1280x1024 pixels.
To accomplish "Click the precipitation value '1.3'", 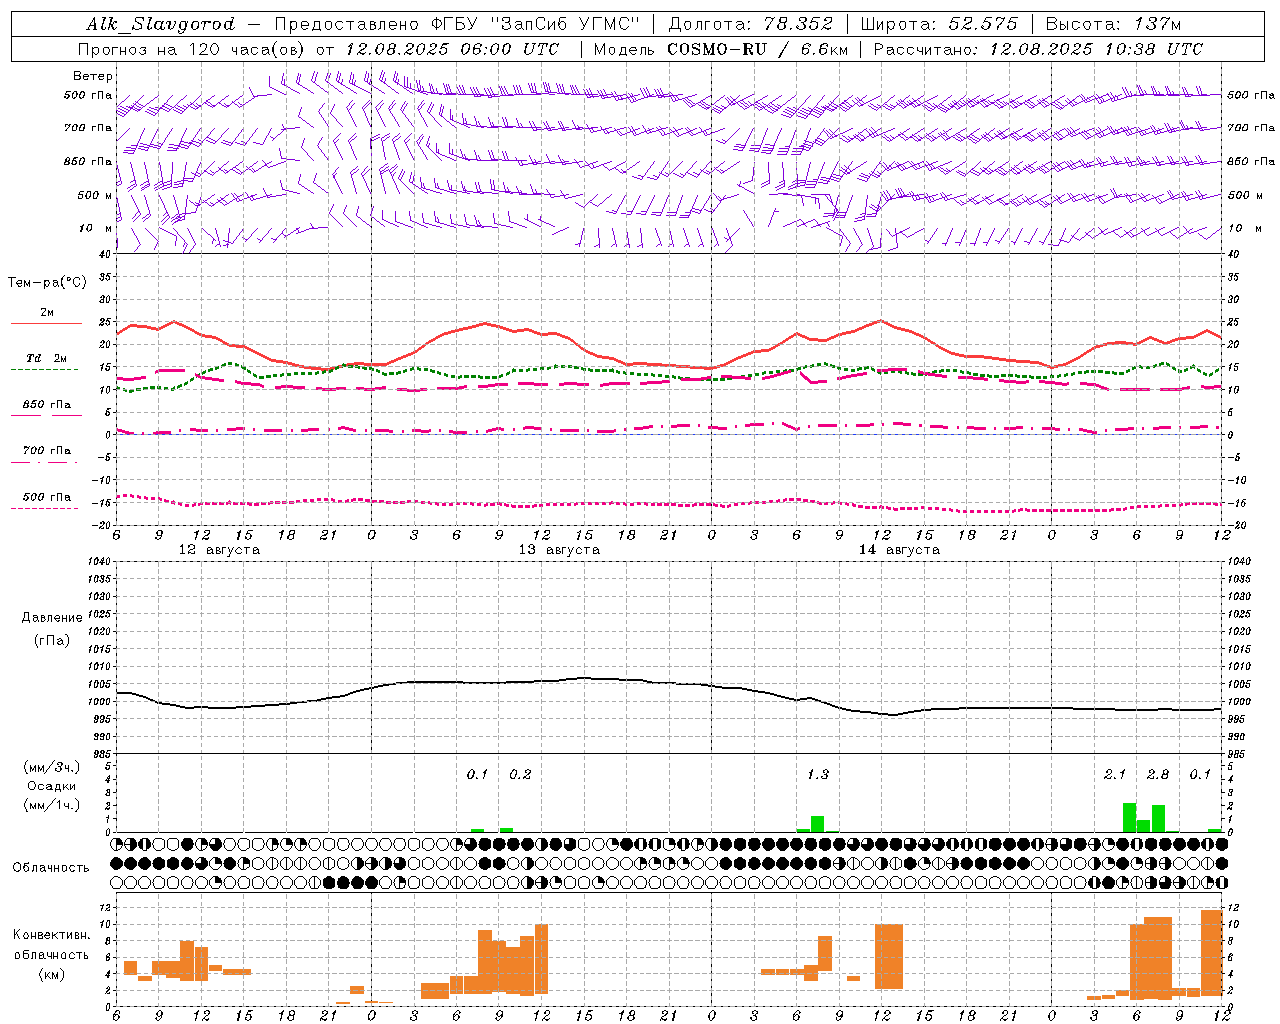I will [818, 774].
